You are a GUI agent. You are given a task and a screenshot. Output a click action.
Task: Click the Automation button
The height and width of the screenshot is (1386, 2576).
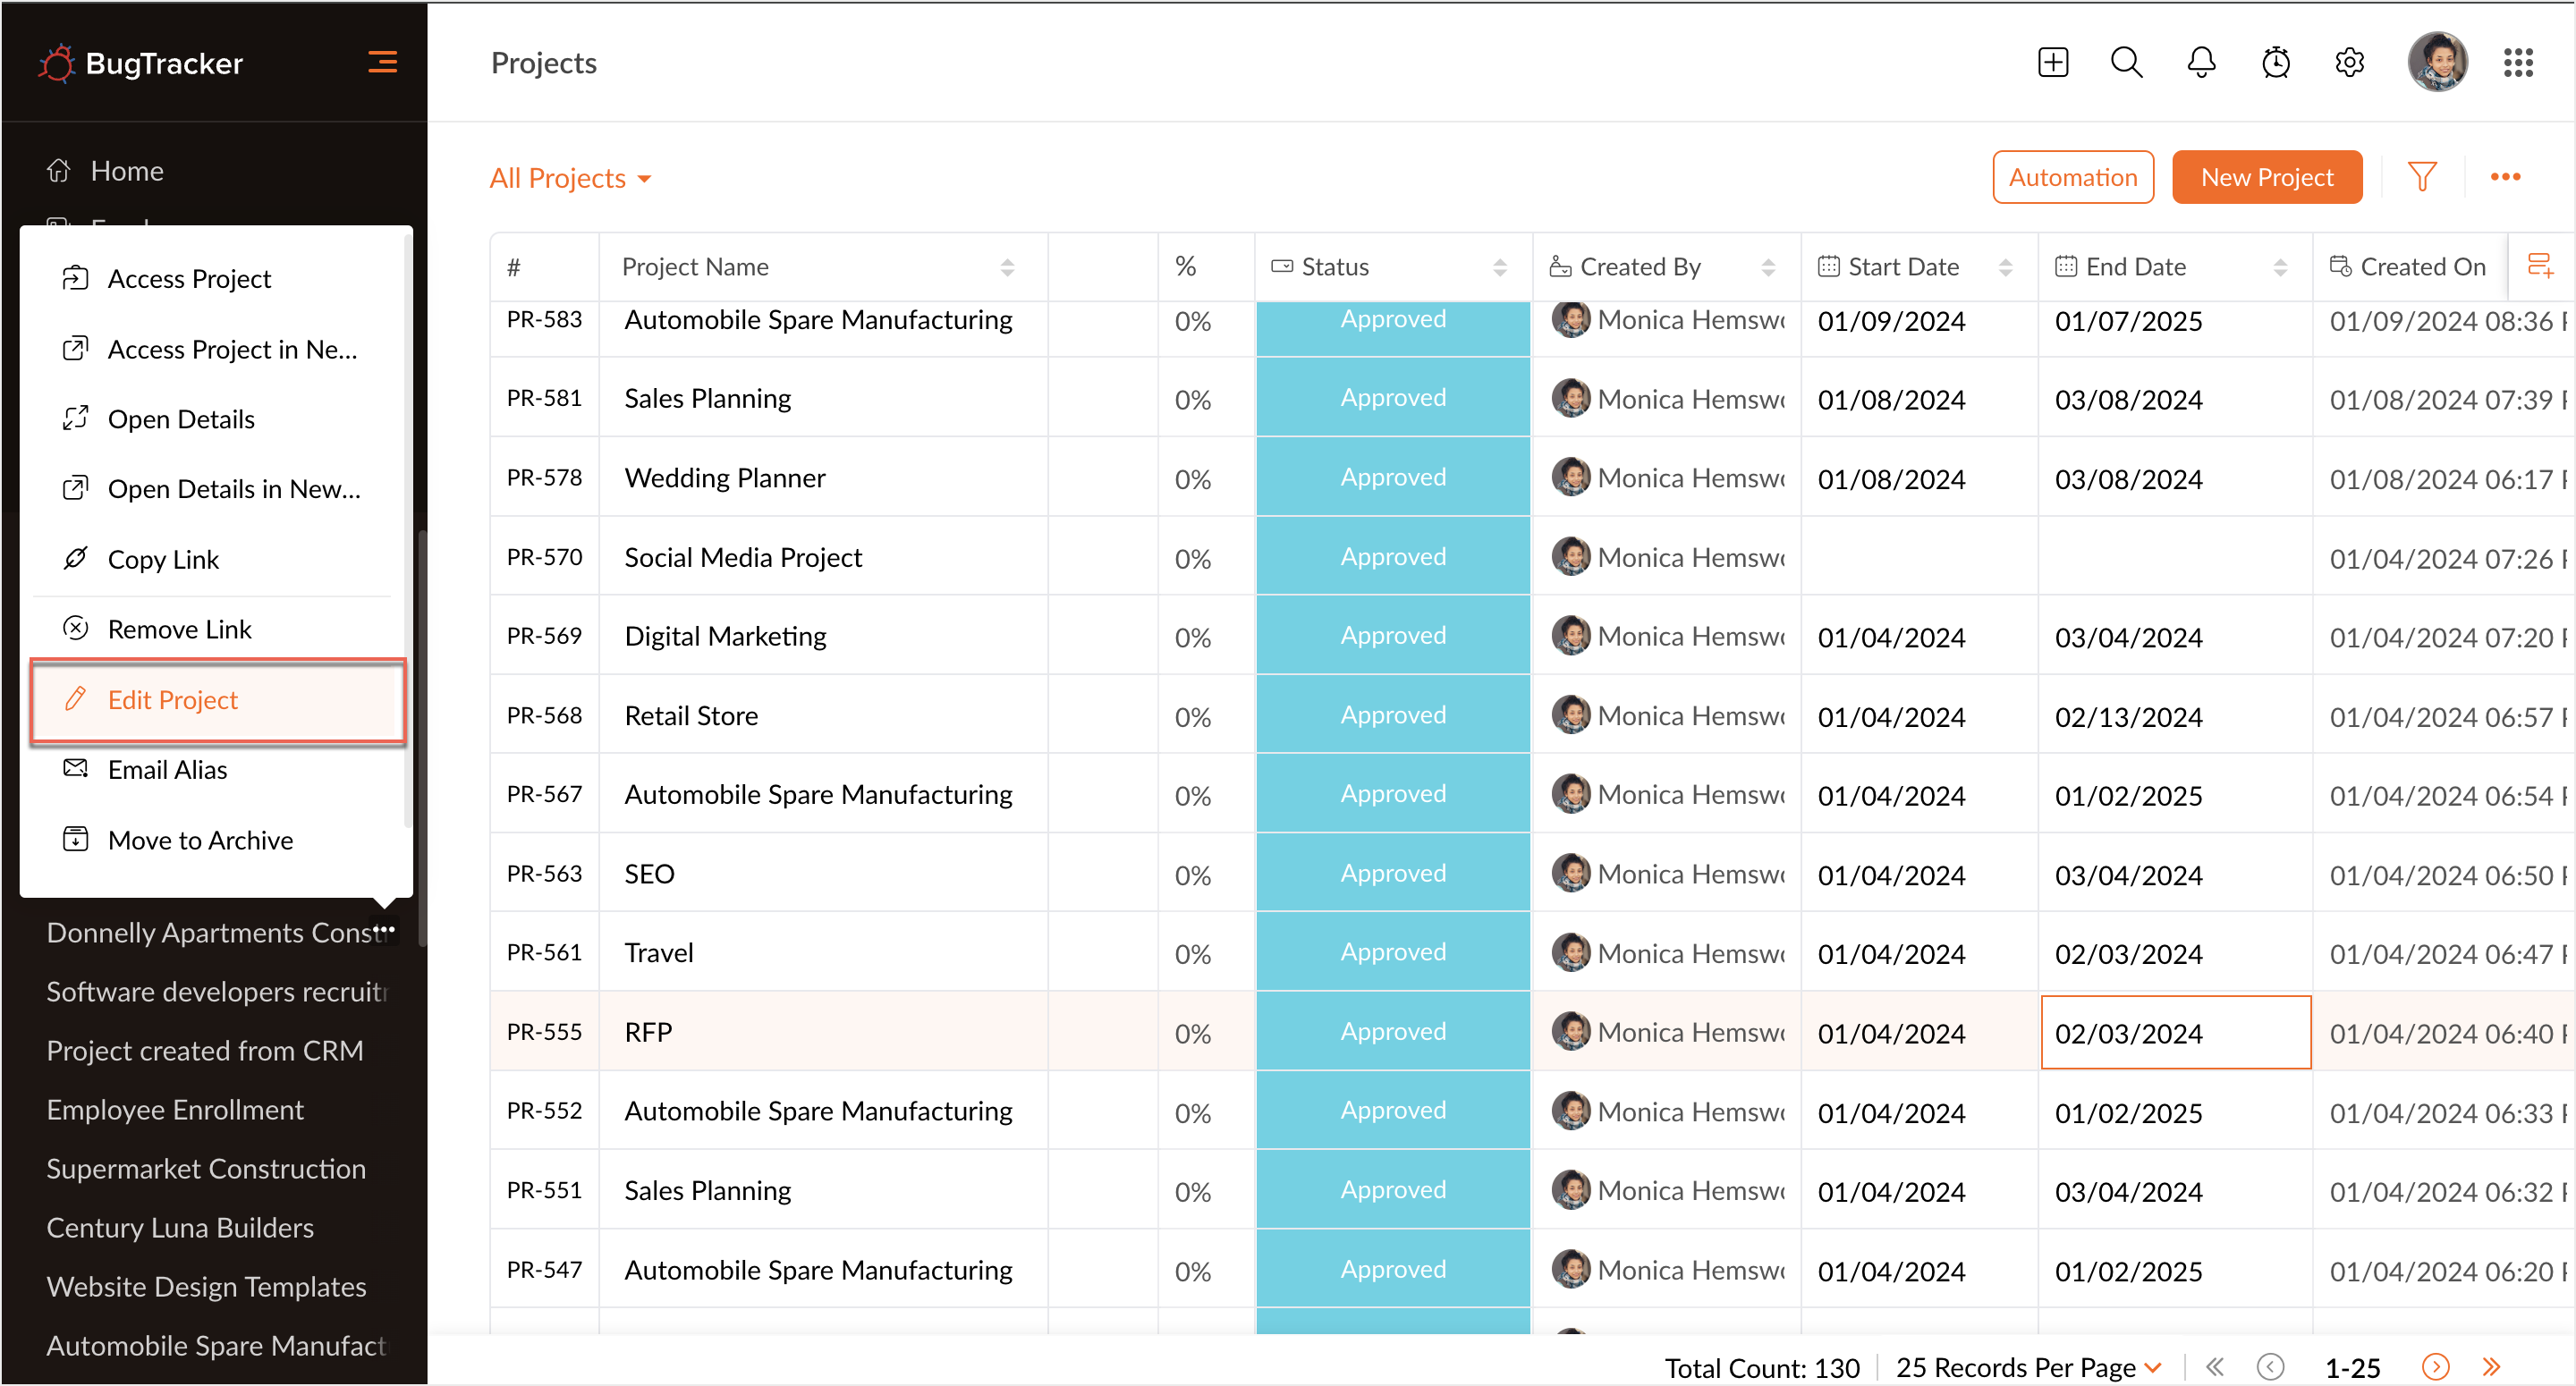tap(2072, 177)
